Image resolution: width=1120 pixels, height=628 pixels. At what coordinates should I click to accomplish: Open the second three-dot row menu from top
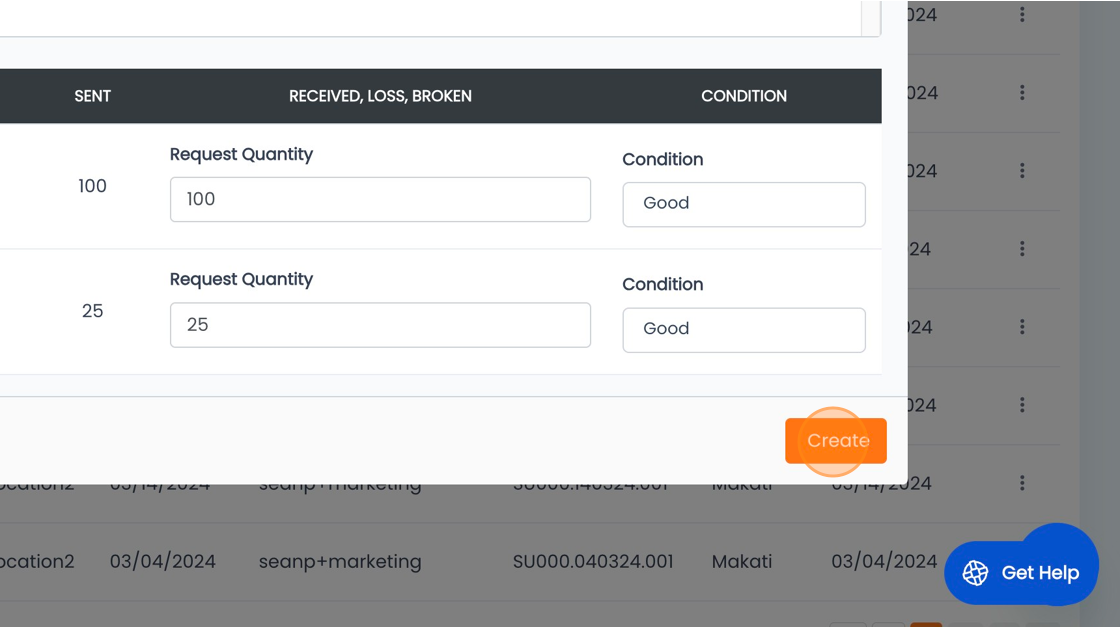pos(1022,93)
